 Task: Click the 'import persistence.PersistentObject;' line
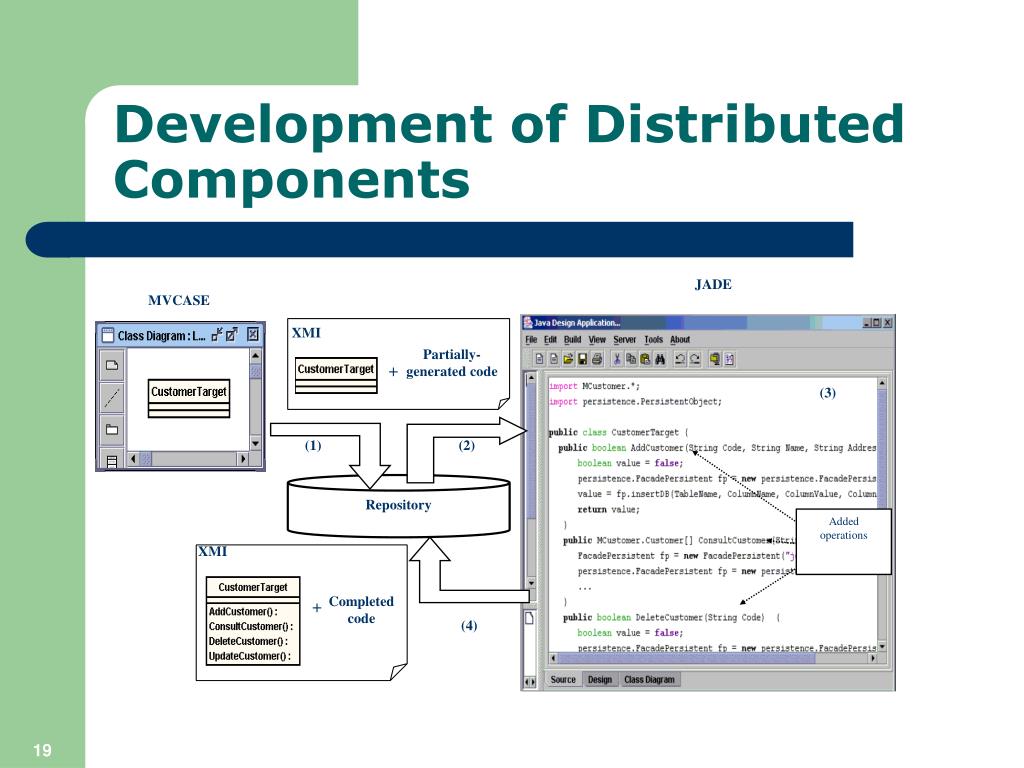[x=635, y=402]
